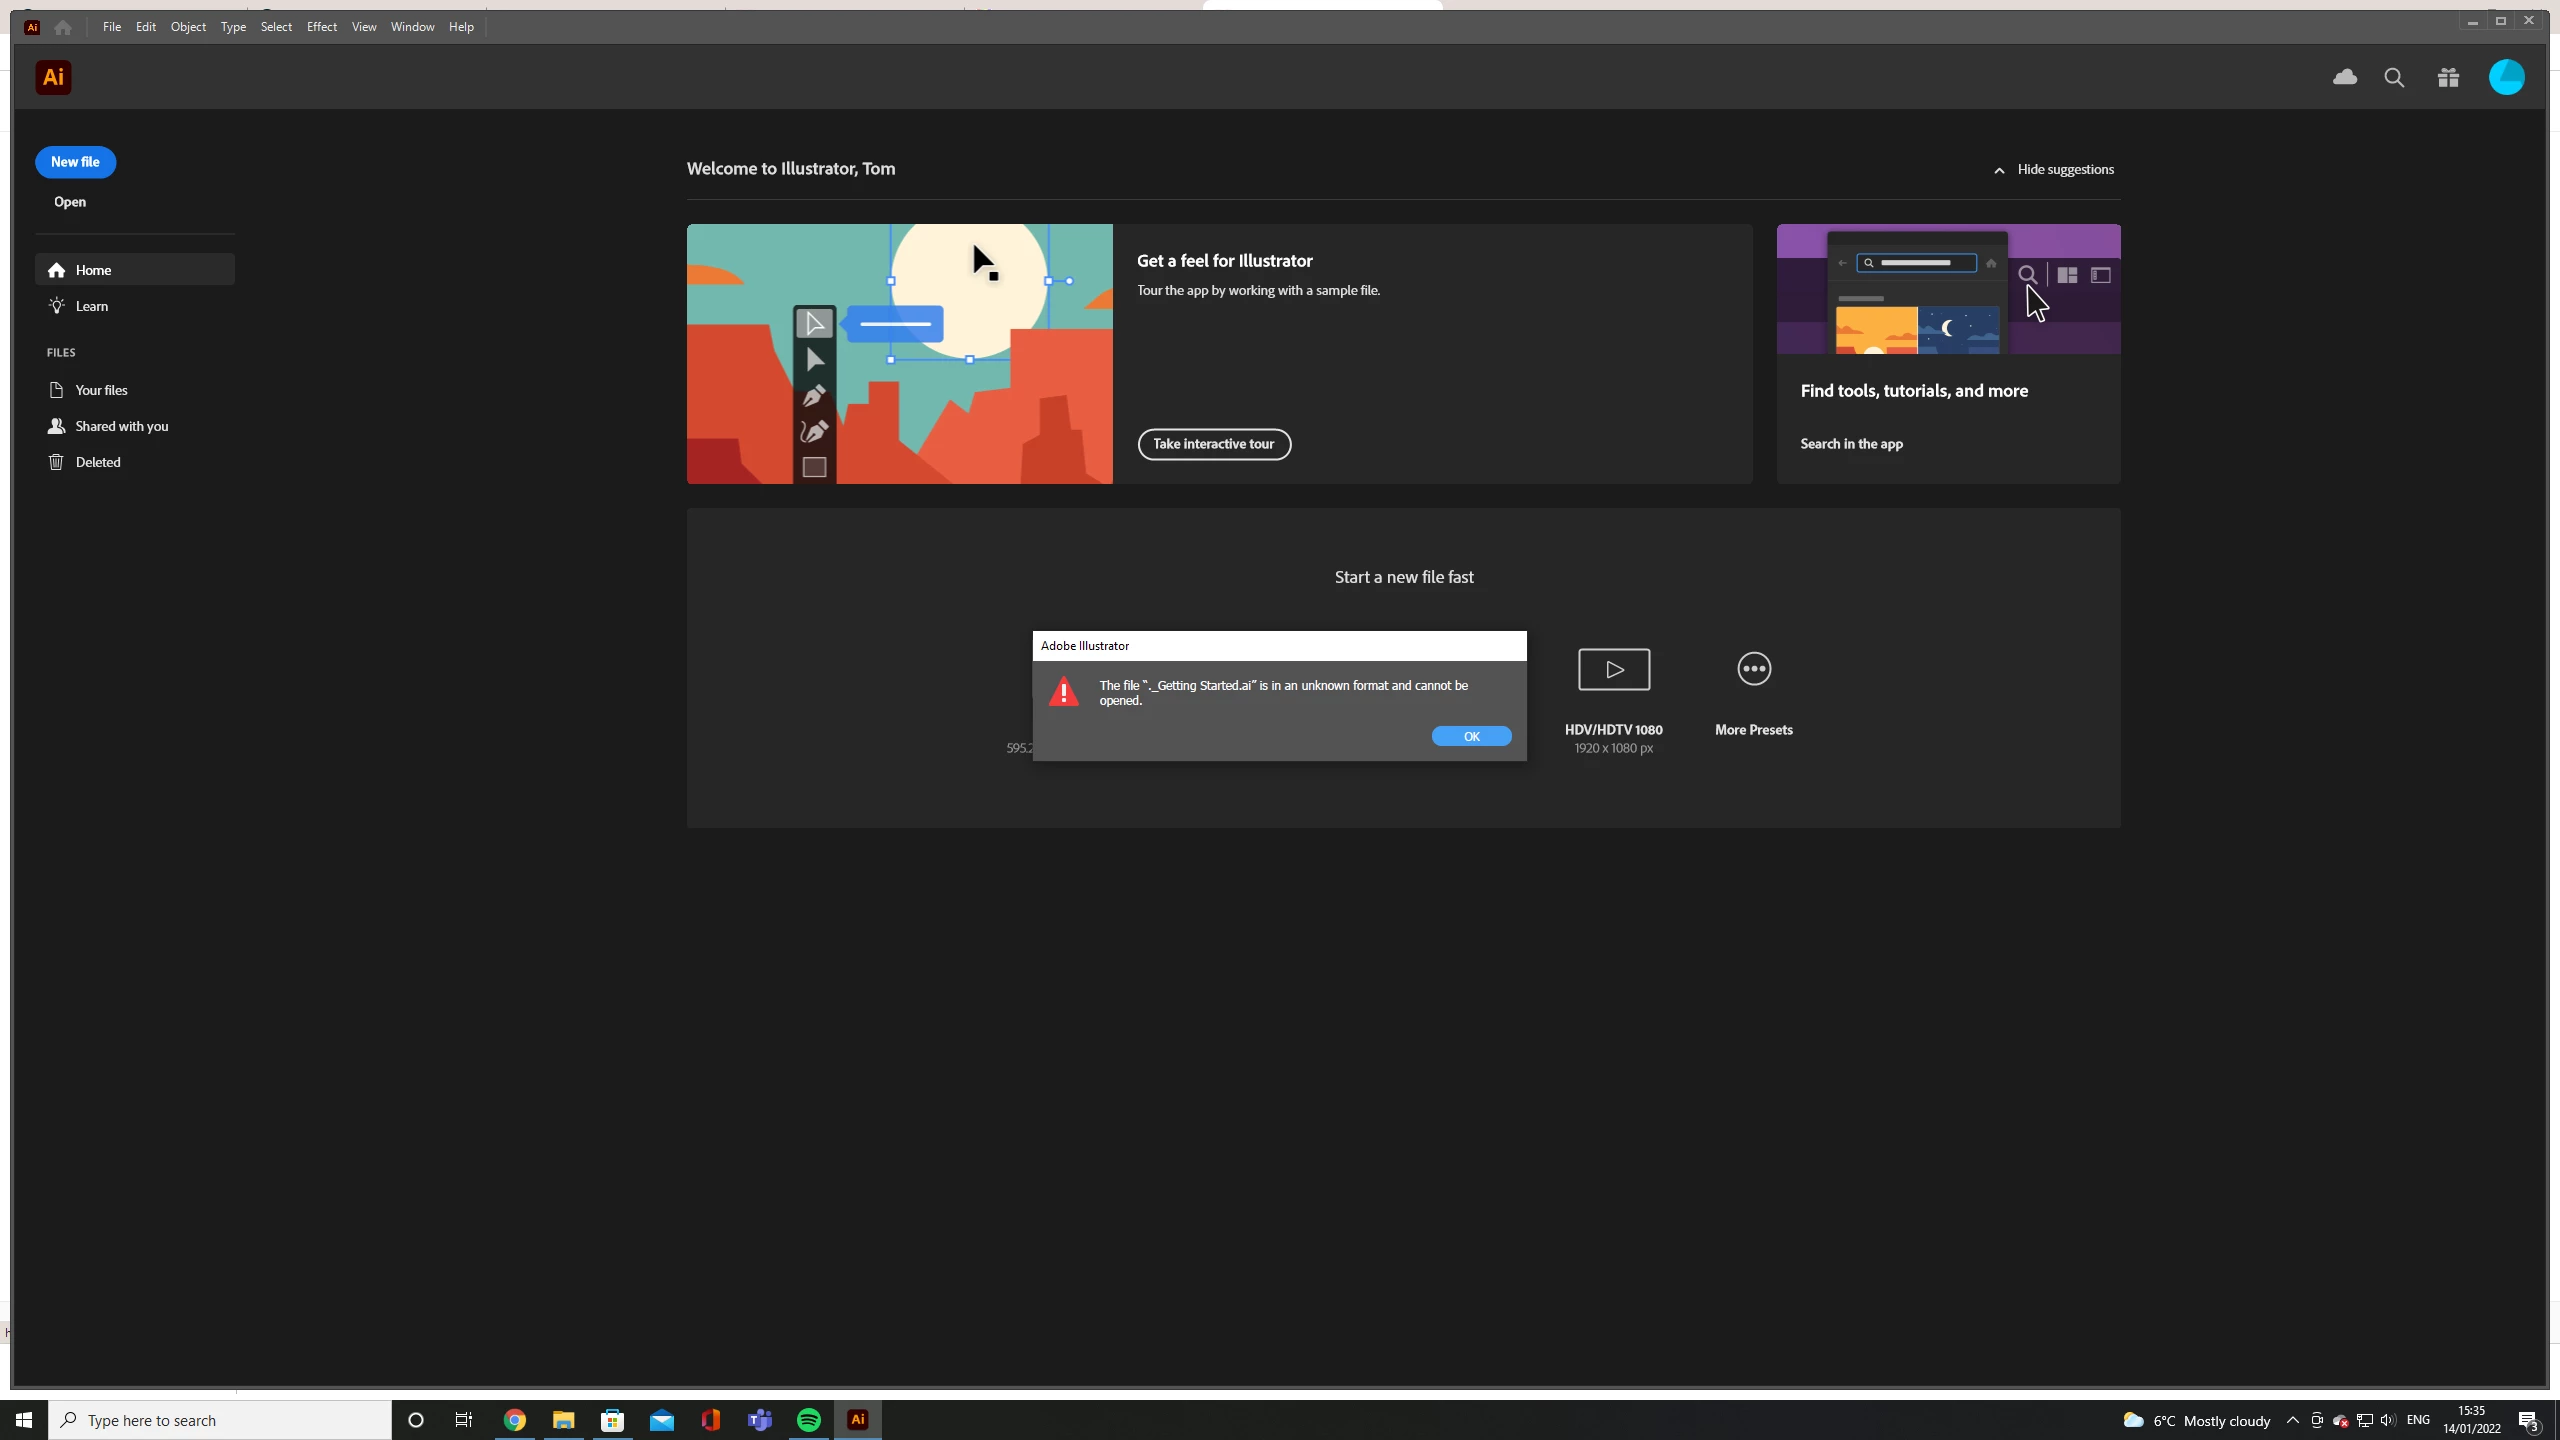The height and width of the screenshot is (1440, 2560).
Task: Open the Window menu
Action: click(x=412, y=27)
